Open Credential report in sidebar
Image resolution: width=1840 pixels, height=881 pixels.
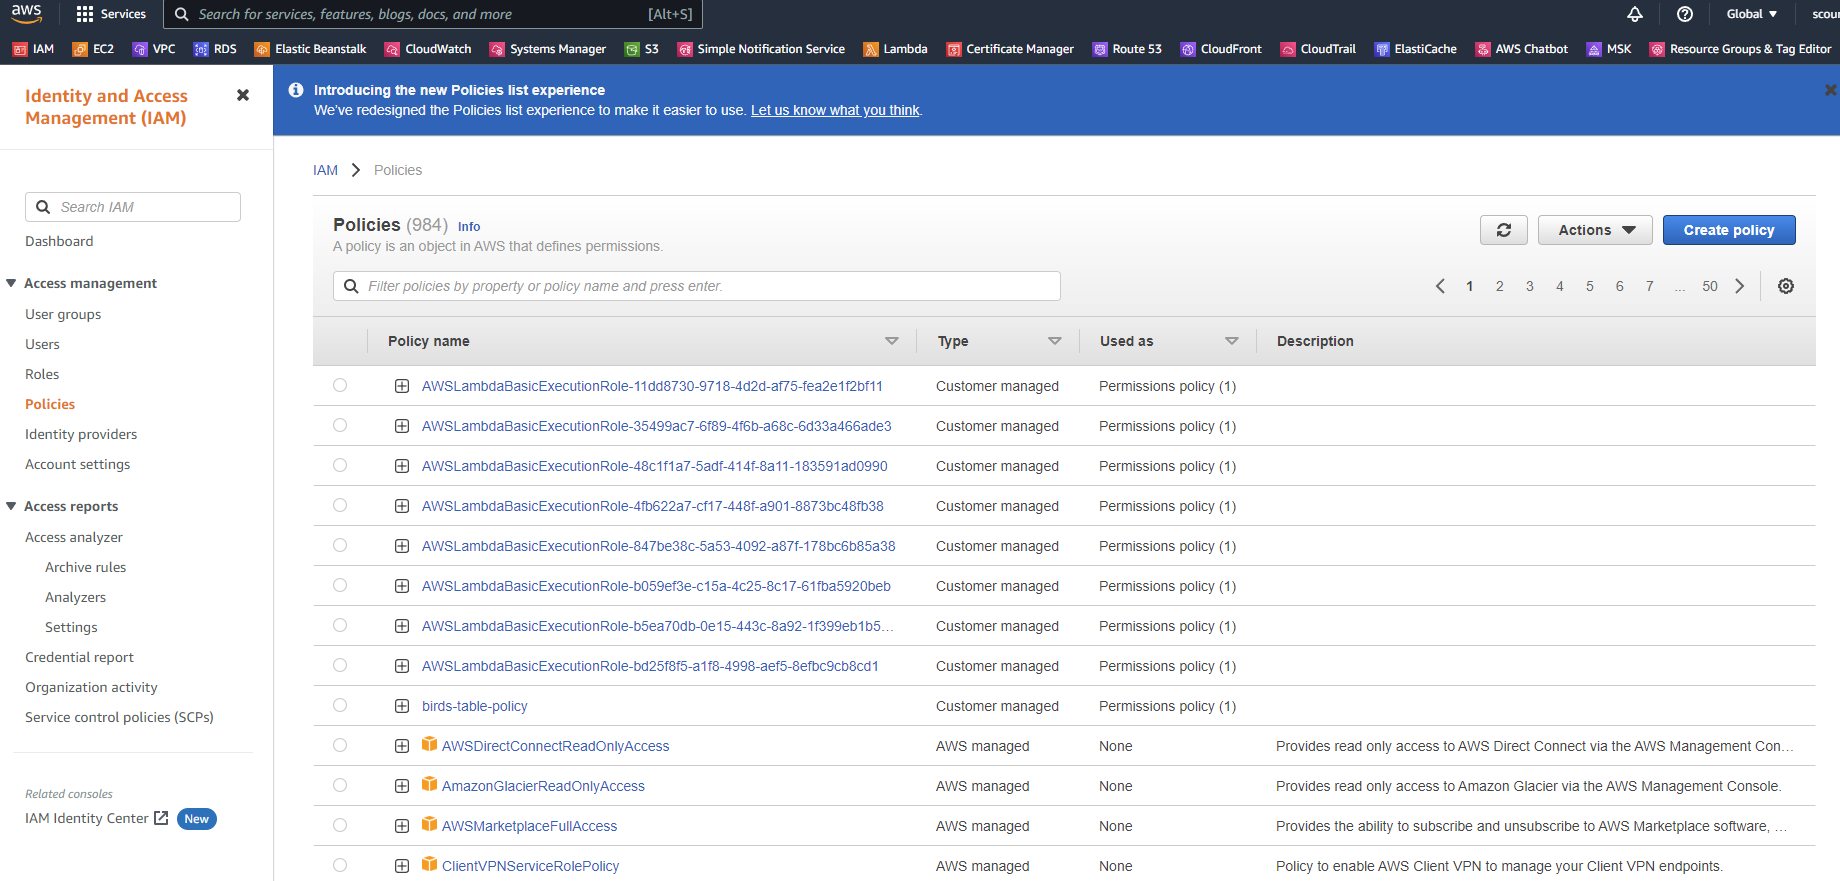tap(79, 657)
